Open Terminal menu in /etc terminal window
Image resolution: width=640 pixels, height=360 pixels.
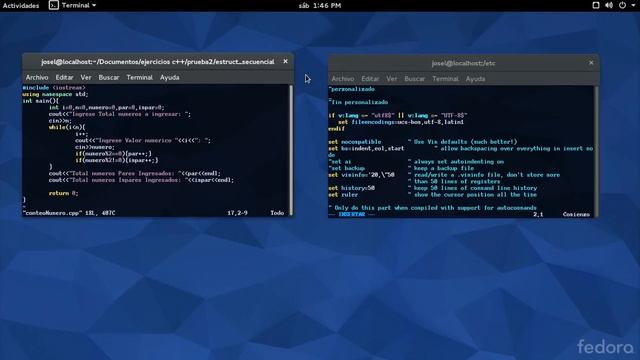click(x=445, y=78)
